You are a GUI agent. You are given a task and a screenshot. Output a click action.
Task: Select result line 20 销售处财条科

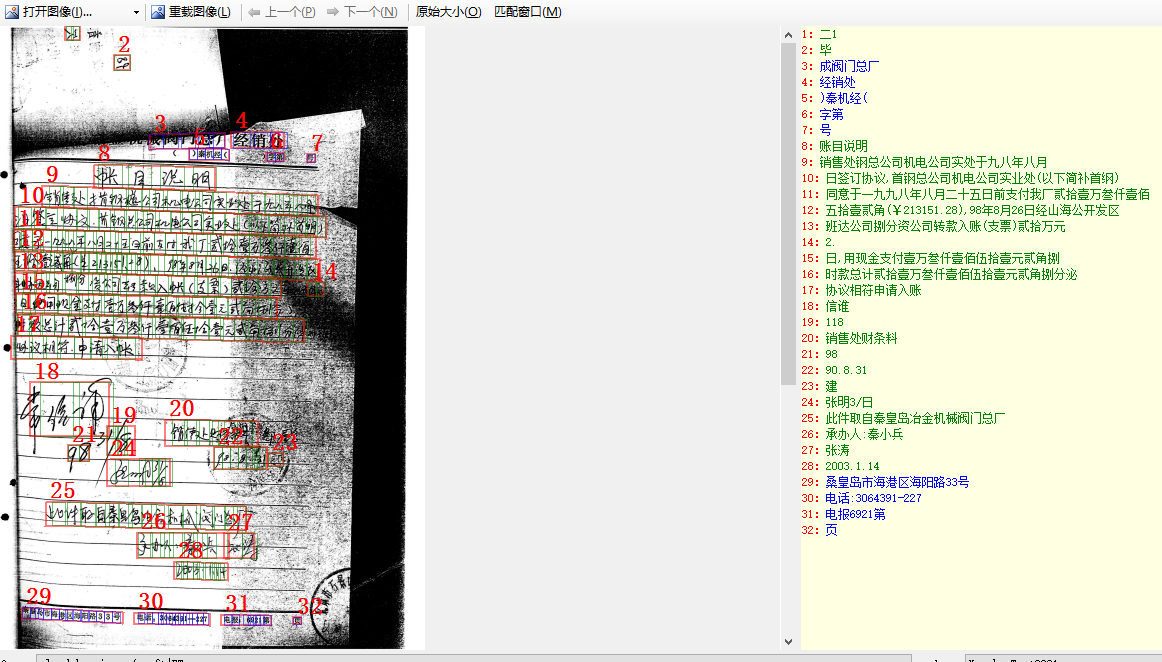click(x=861, y=338)
